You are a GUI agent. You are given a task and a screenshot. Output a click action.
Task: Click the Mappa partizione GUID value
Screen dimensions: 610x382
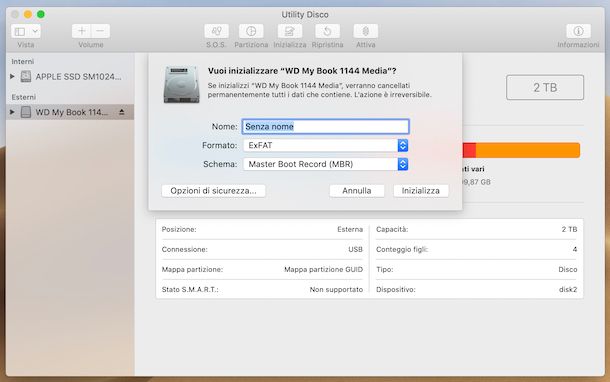[x=323, y=269]
